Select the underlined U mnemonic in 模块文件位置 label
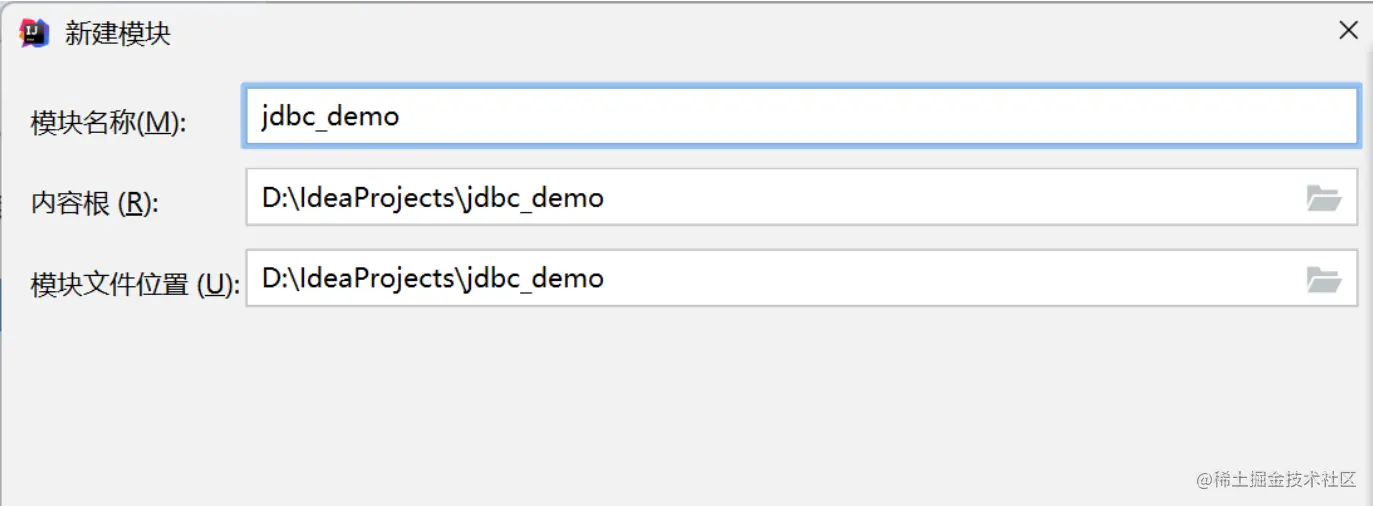The height and width of the screenshot is (506, 1373). coord(214,285)
